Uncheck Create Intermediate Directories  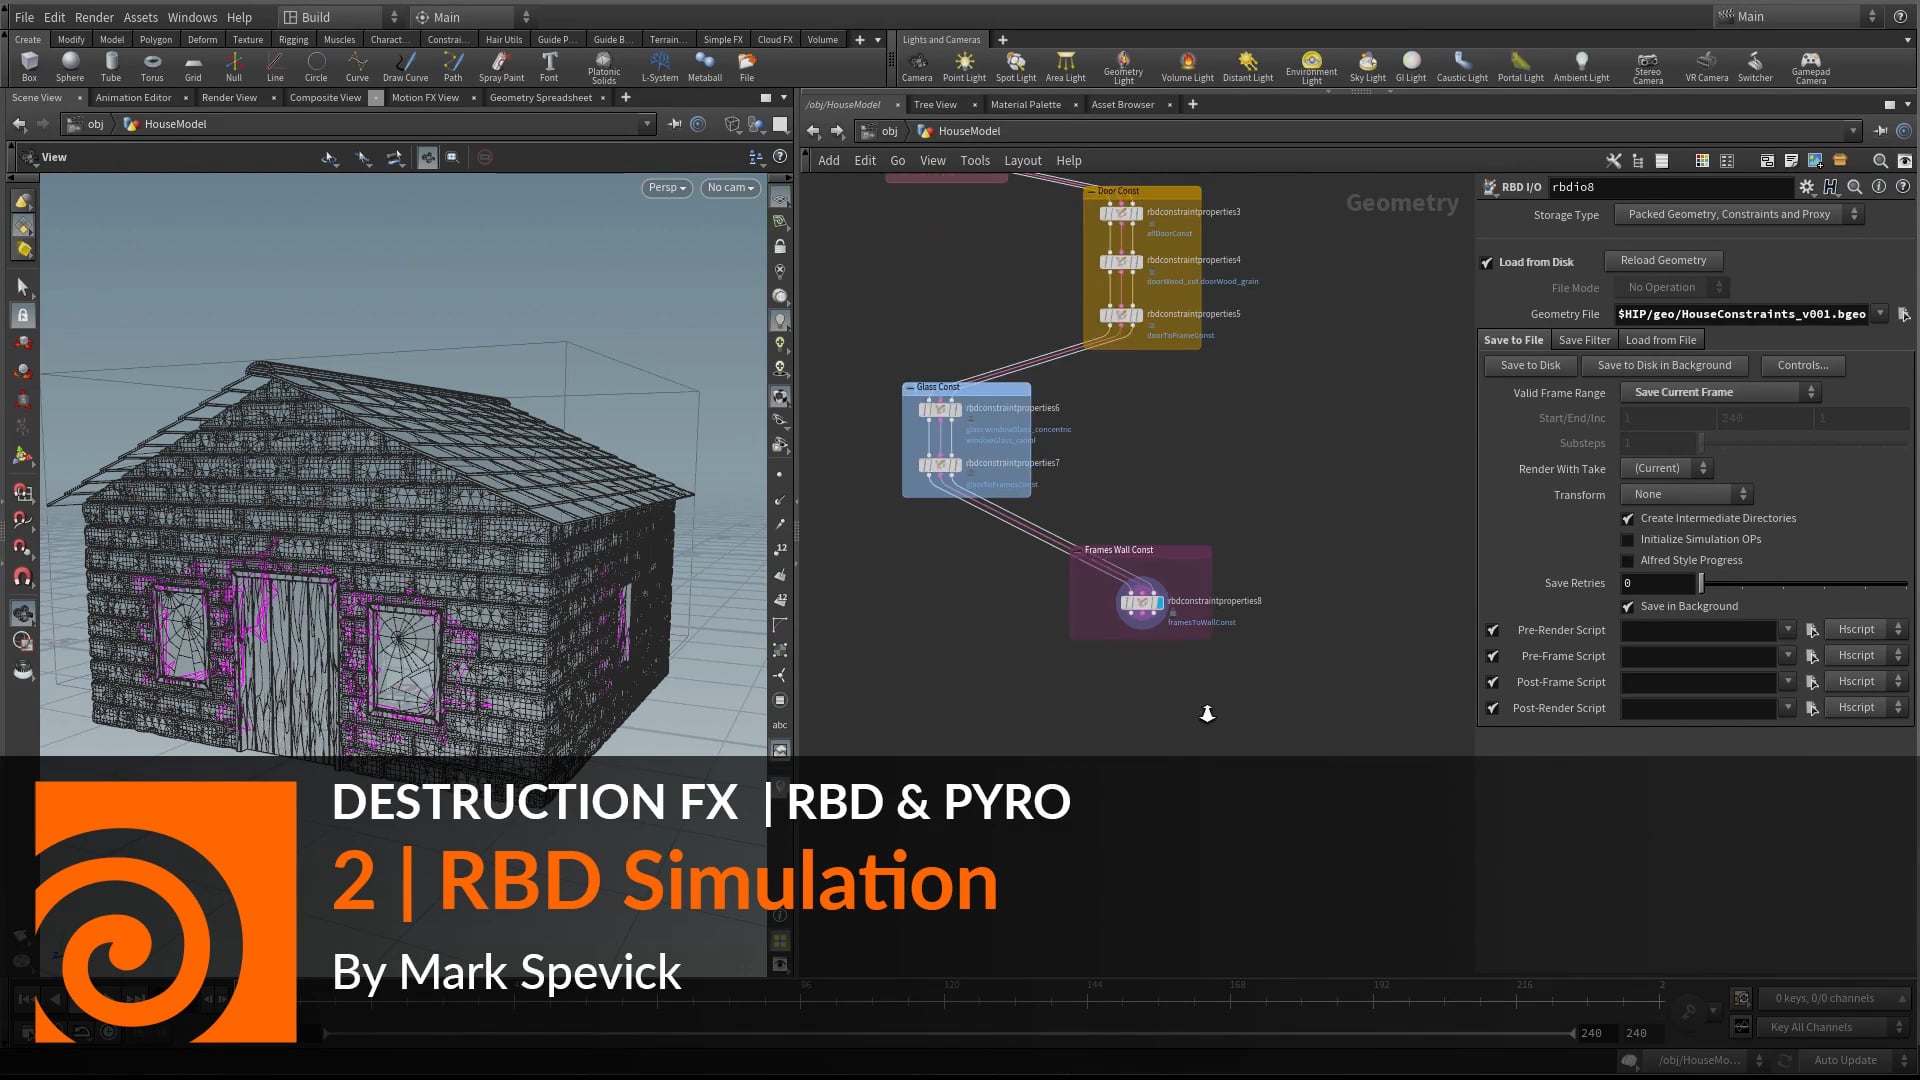tap(1628, 519)
